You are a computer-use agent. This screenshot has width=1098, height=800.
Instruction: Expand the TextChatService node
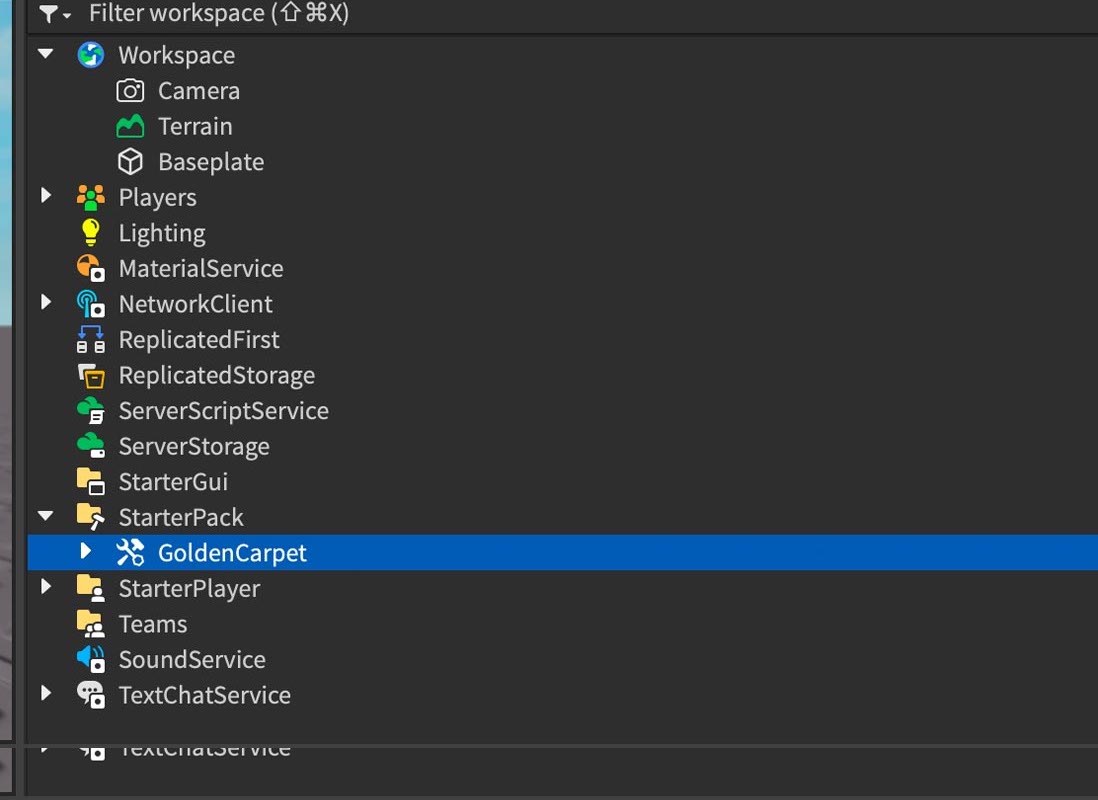46,694
